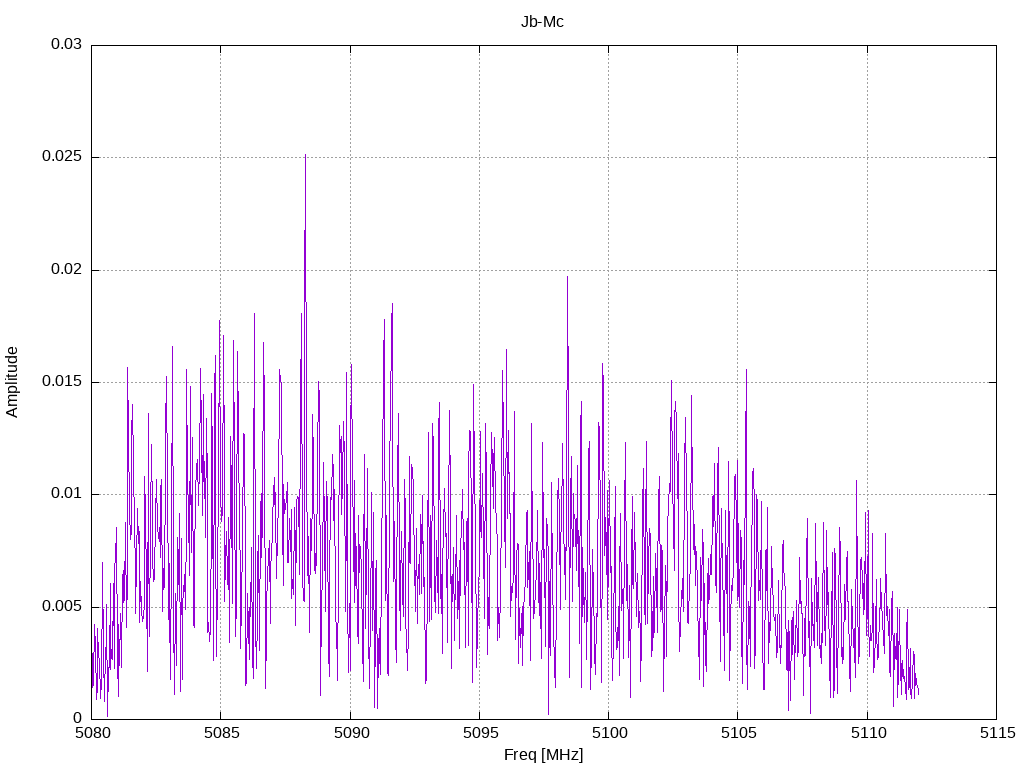Click the 0 y-axis tick label
Viewport: 1024px width, 768px height.
coord(78,718)
